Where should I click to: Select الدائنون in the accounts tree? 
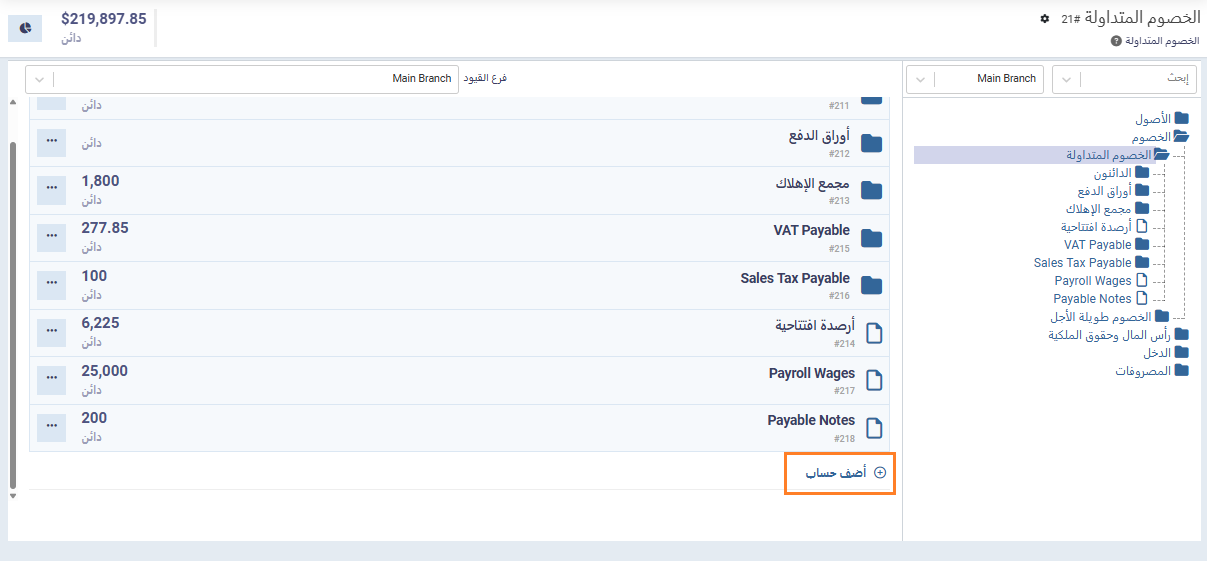pyautogui.click(x=1112, y=173)
